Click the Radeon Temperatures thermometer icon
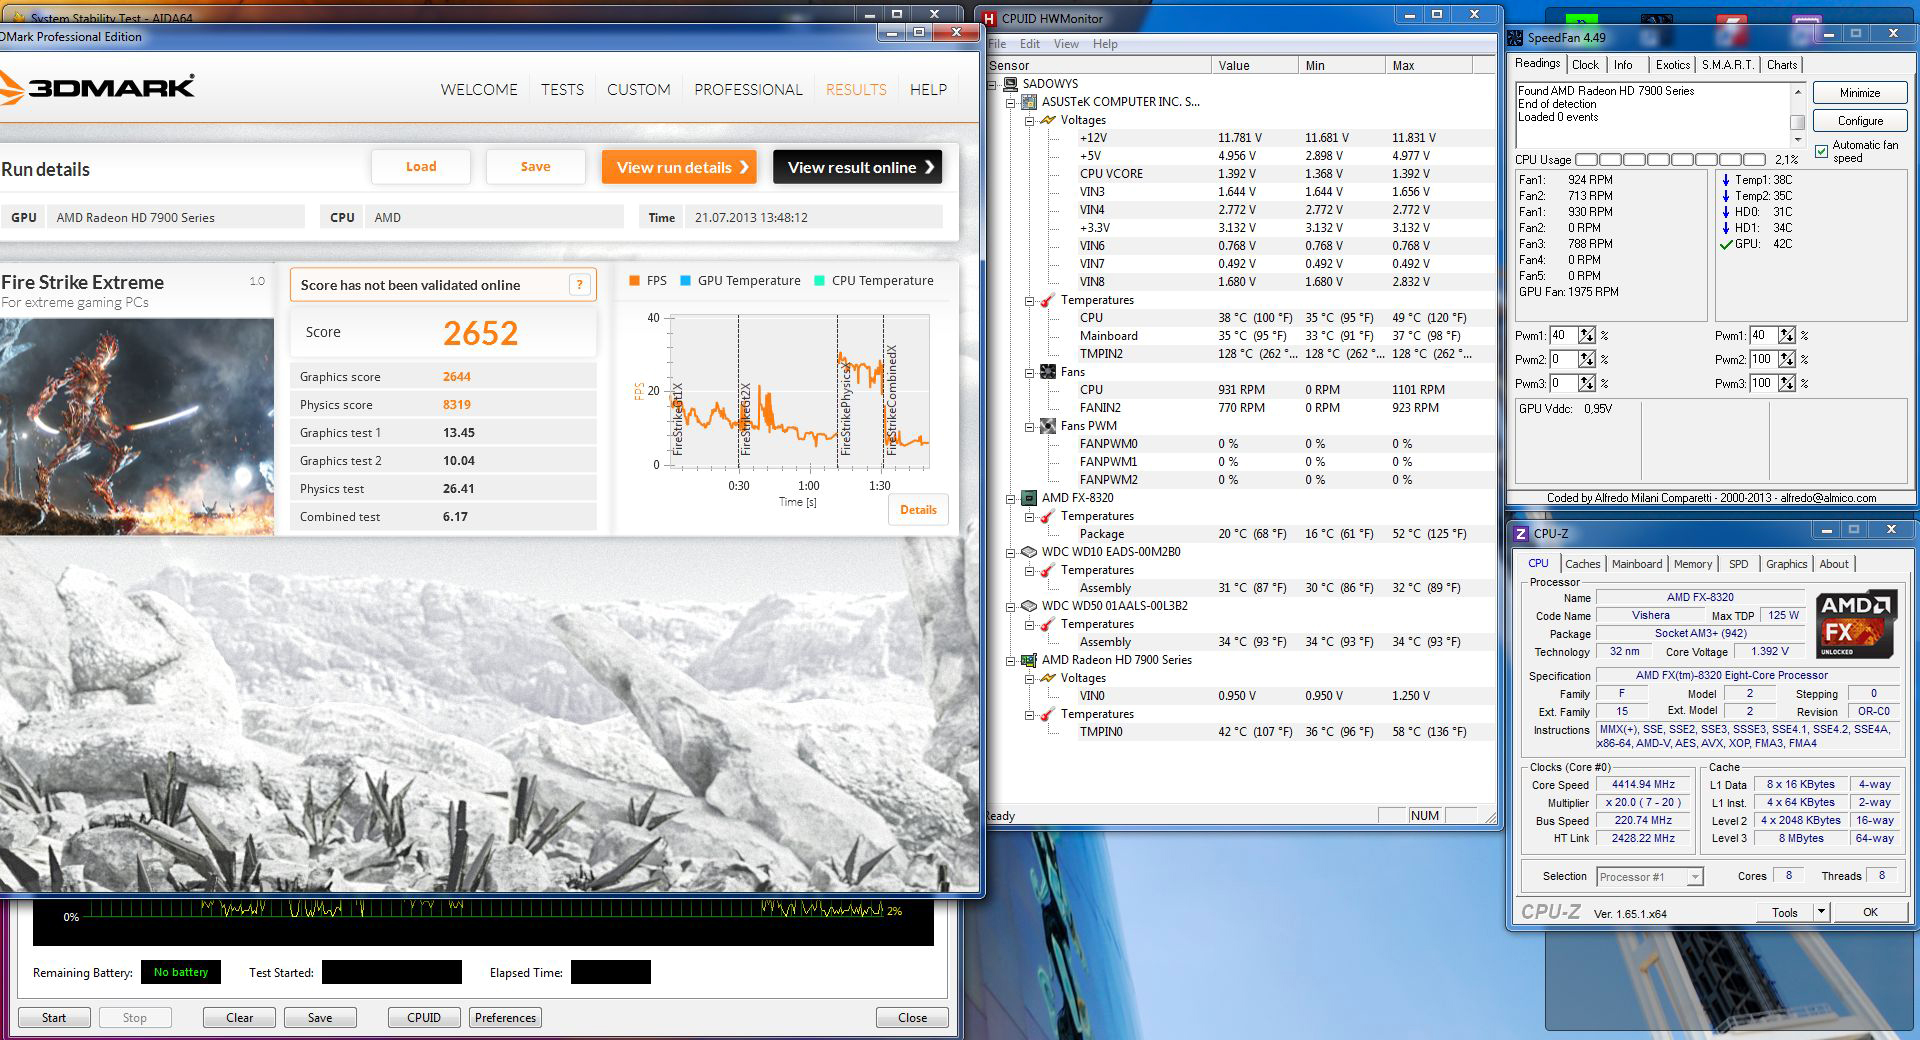 tap(1047, 714)
